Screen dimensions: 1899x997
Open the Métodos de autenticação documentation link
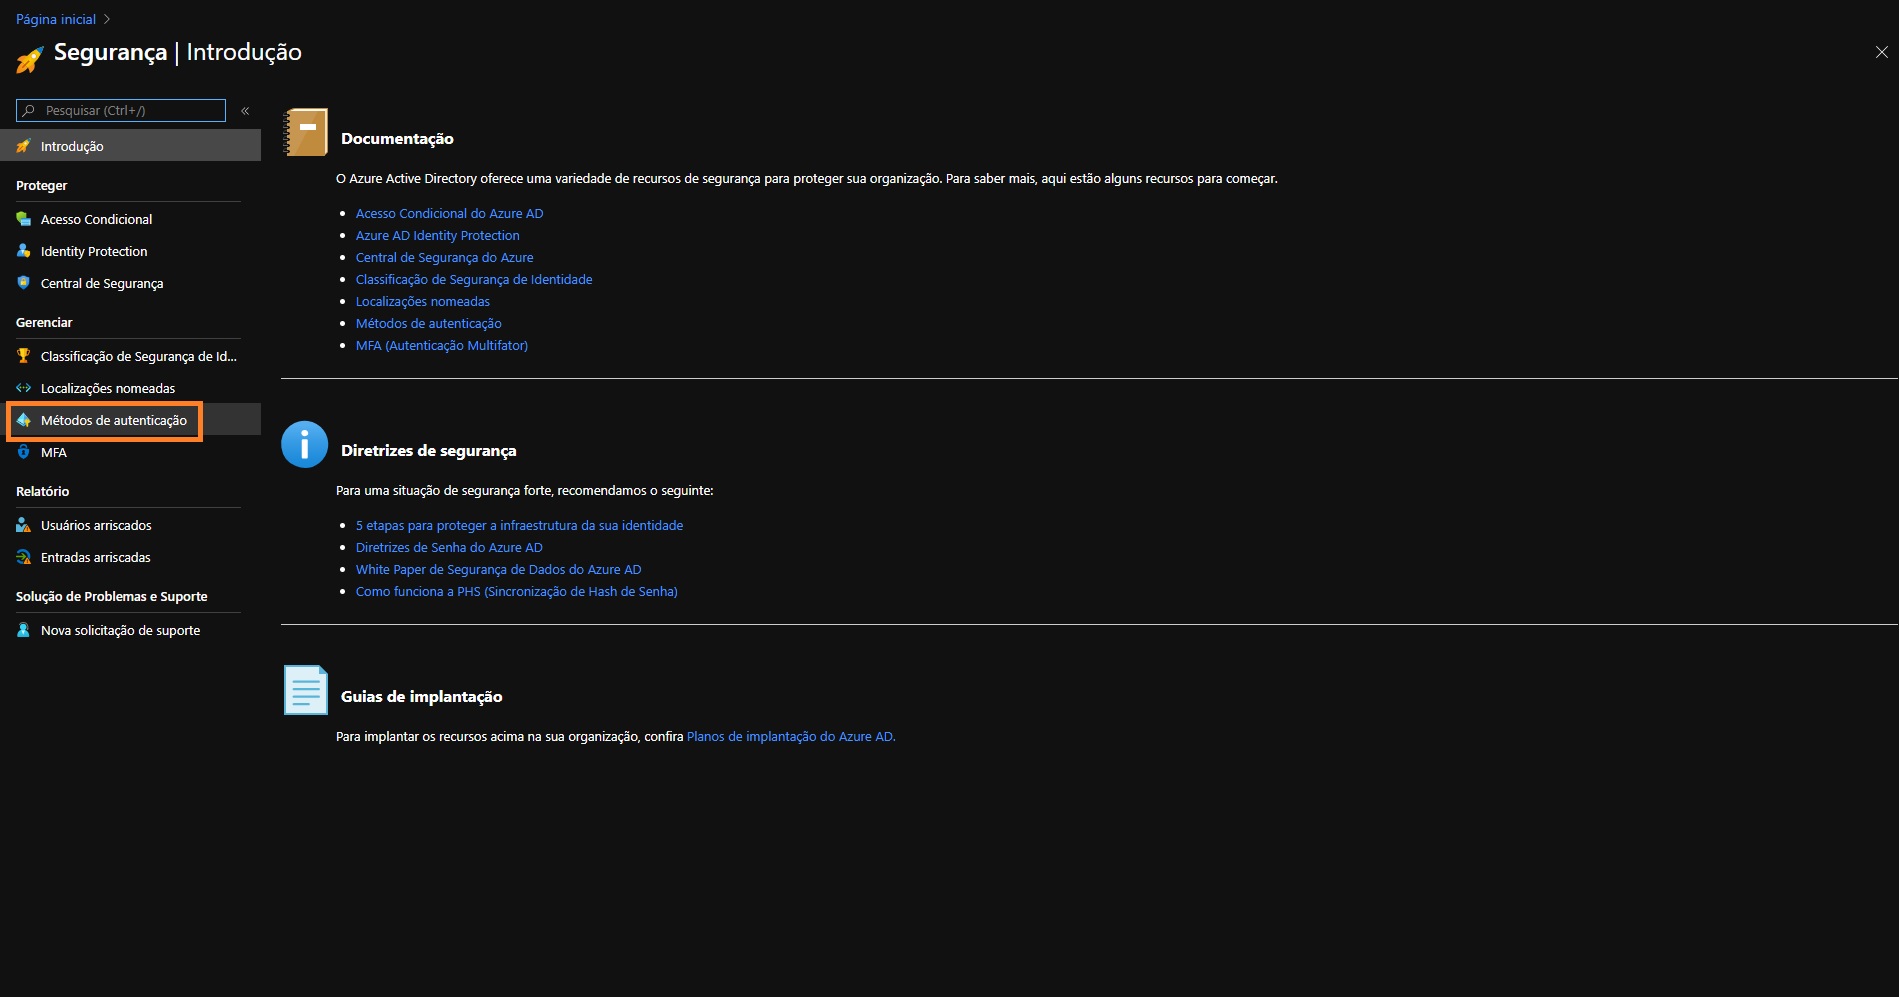428,323
